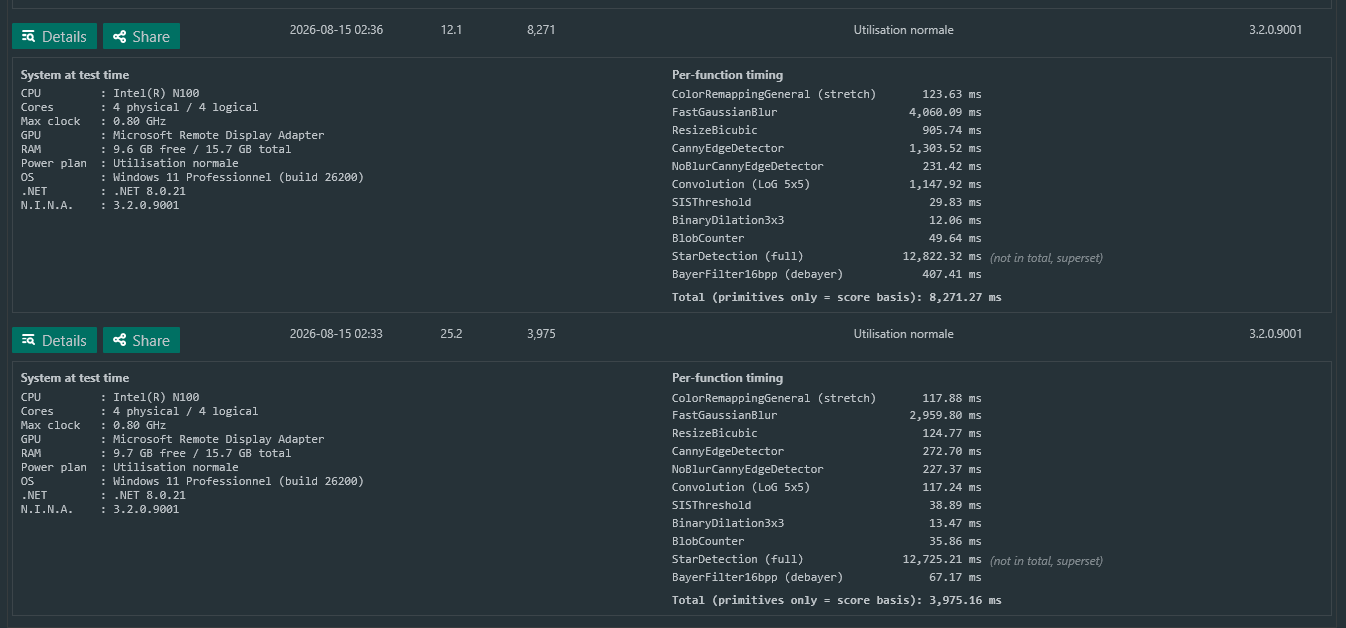Click SISThreshold value 29.83 ms
The width and height of the screenshot is (1346, 628).
pyautogui.click(x=955, y=202)
